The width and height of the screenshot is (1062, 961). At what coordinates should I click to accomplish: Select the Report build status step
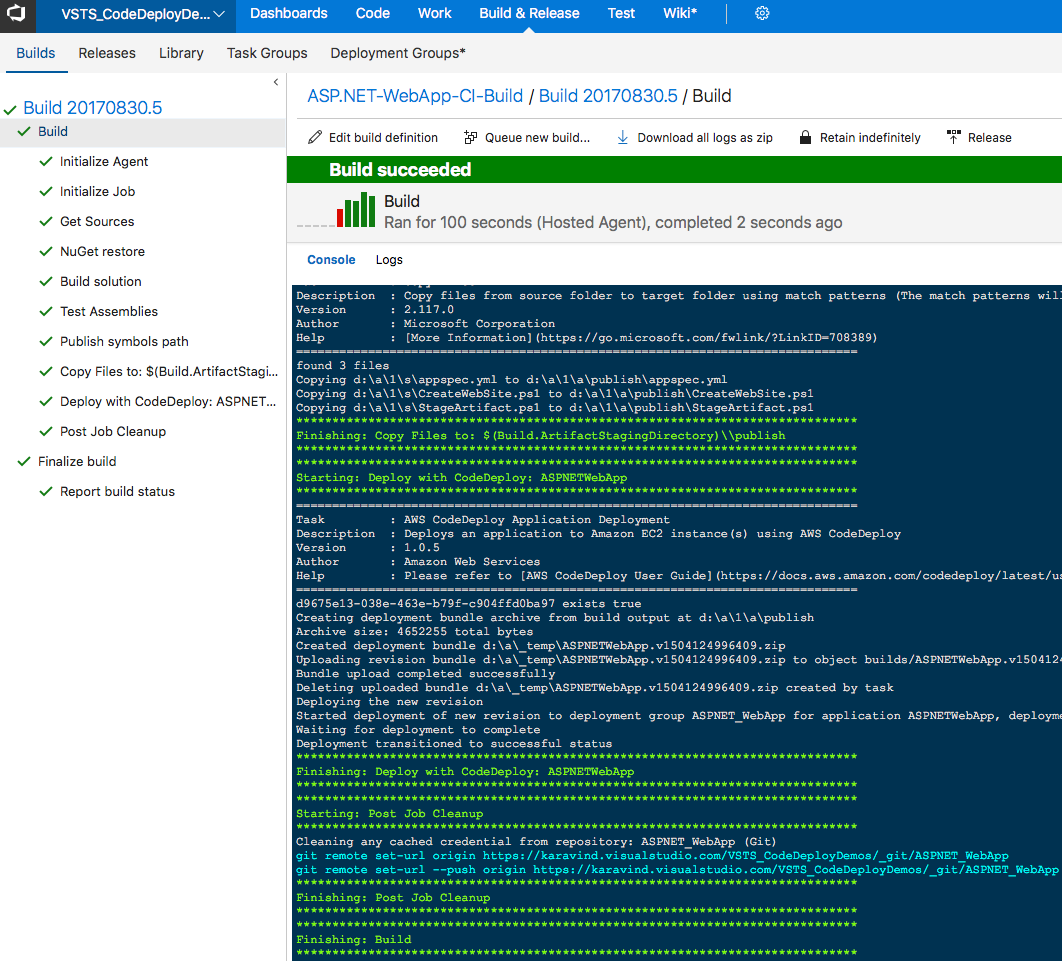coord(117,492)
